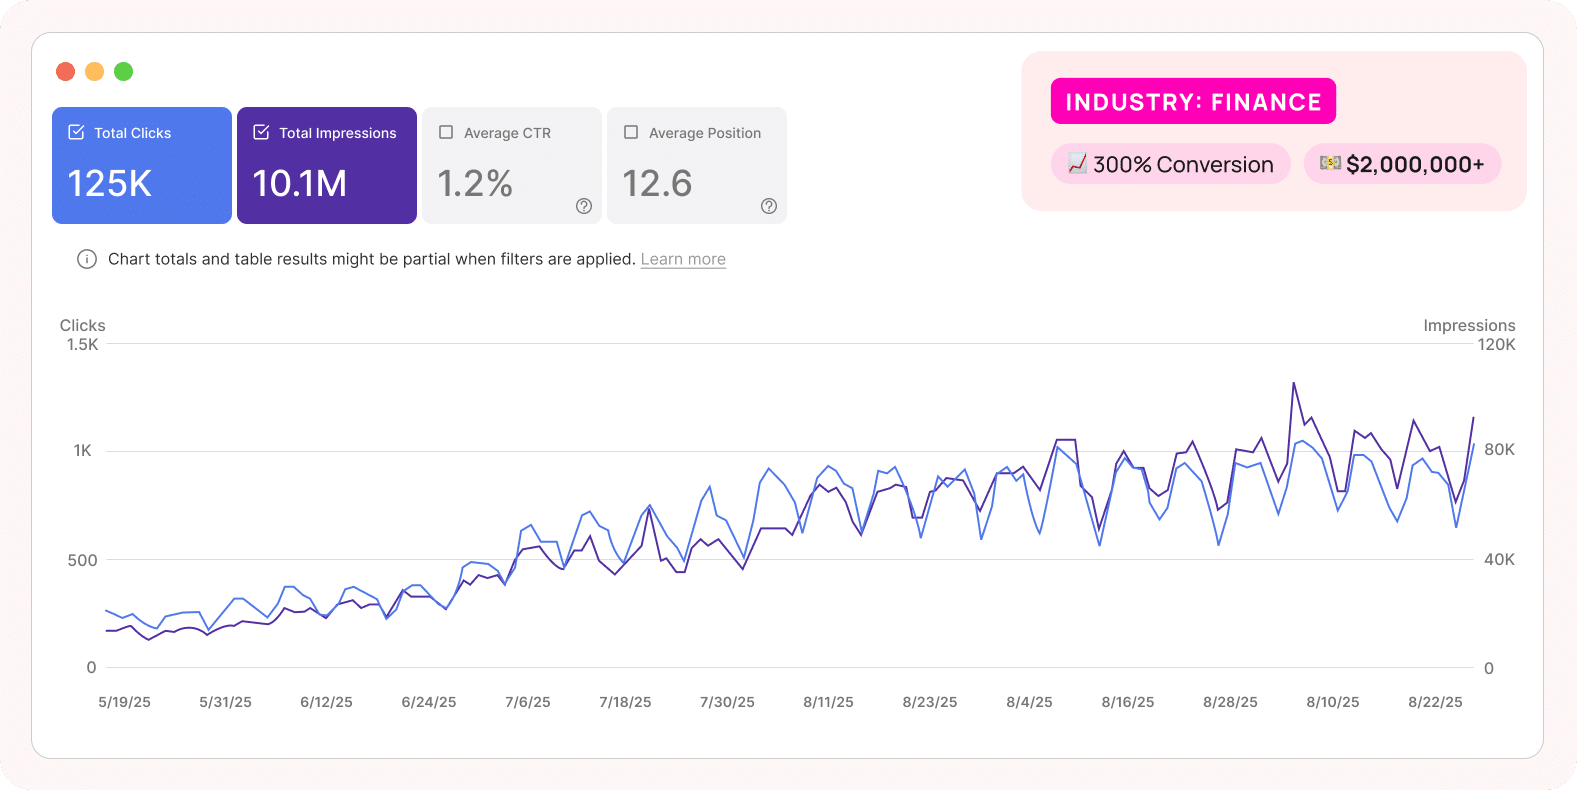Viewport: 1577px width, 790px height.
Task: Click the 10.1M total impressions value
Action: [300, 184]
